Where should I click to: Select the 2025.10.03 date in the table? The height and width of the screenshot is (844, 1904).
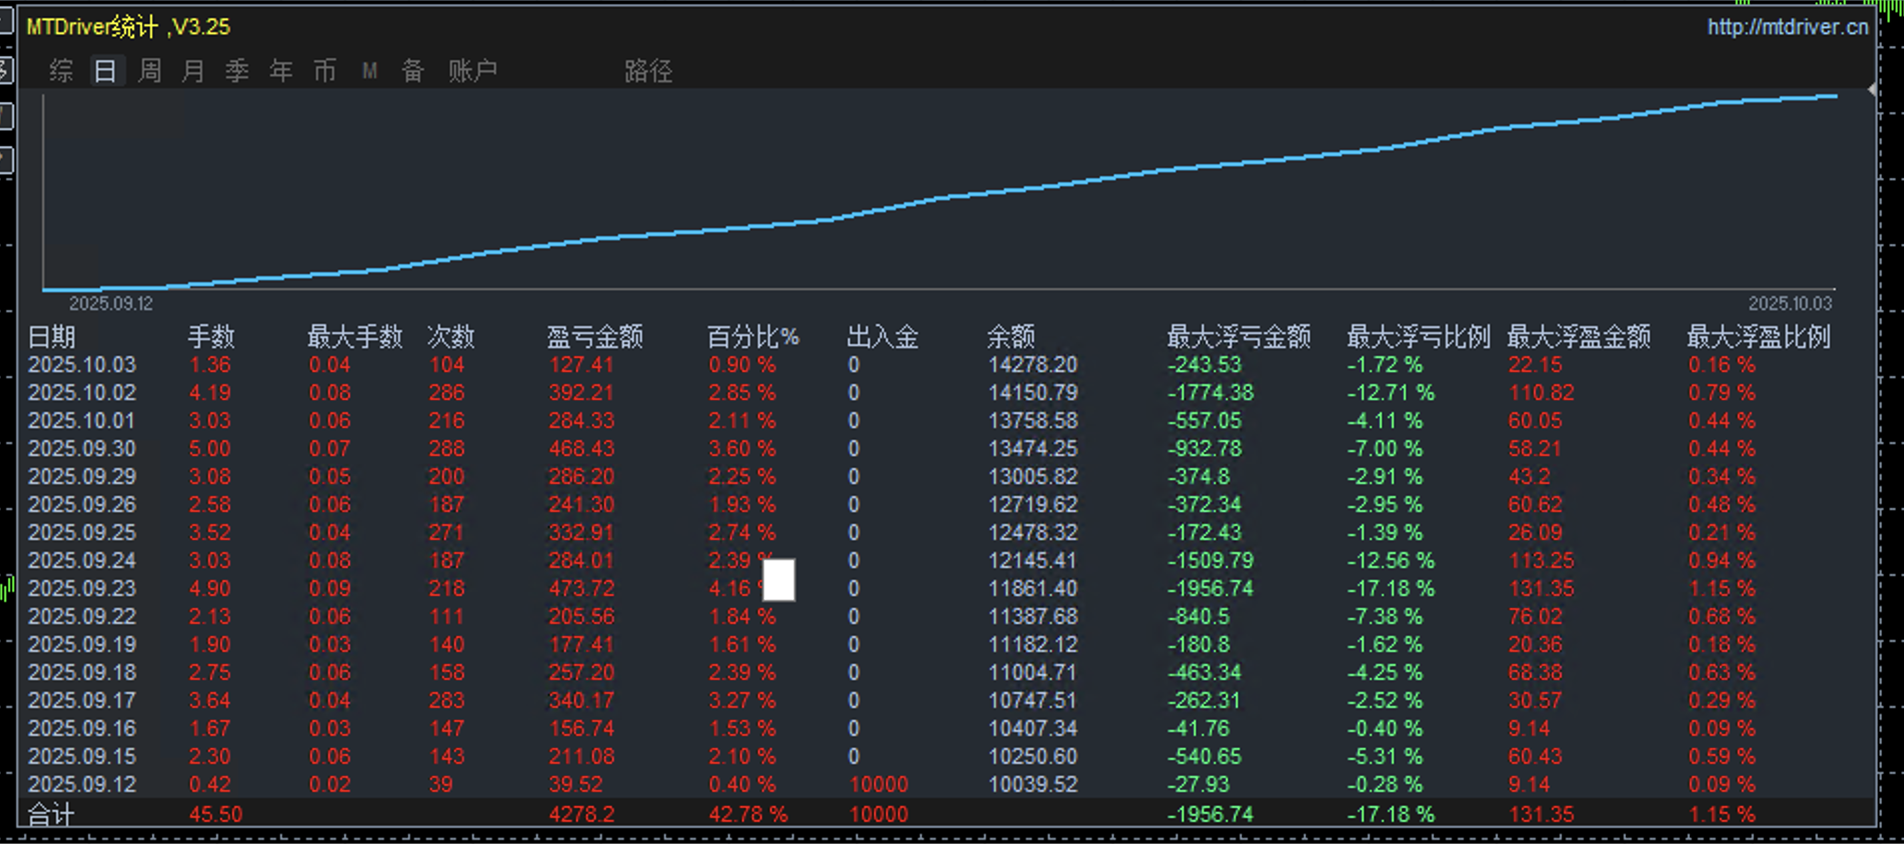(82, 365)
